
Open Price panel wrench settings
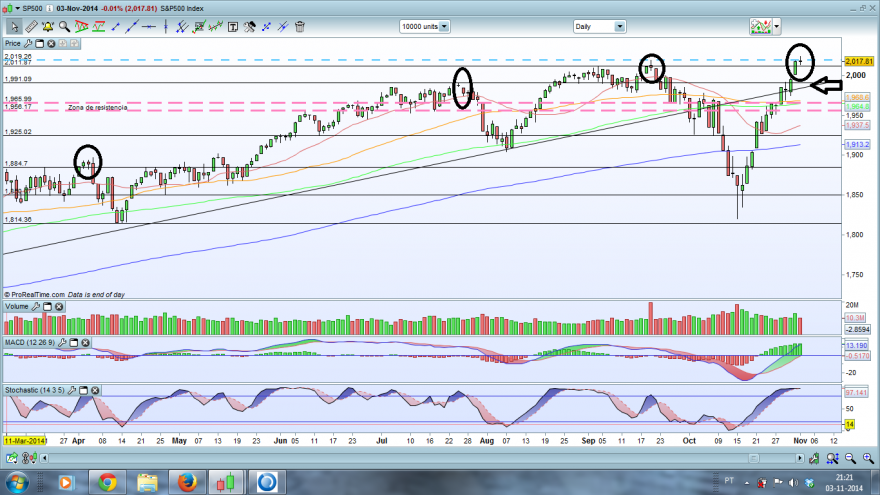[x=28, y=44]
